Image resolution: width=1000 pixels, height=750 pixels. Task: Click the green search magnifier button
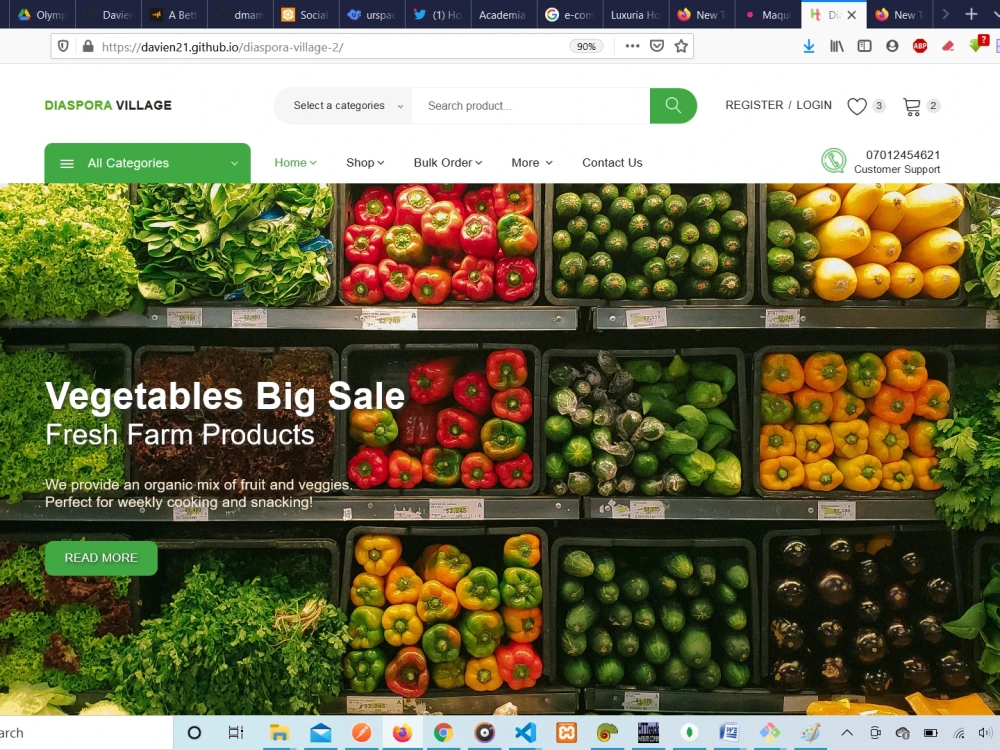[x=673, y=105]
